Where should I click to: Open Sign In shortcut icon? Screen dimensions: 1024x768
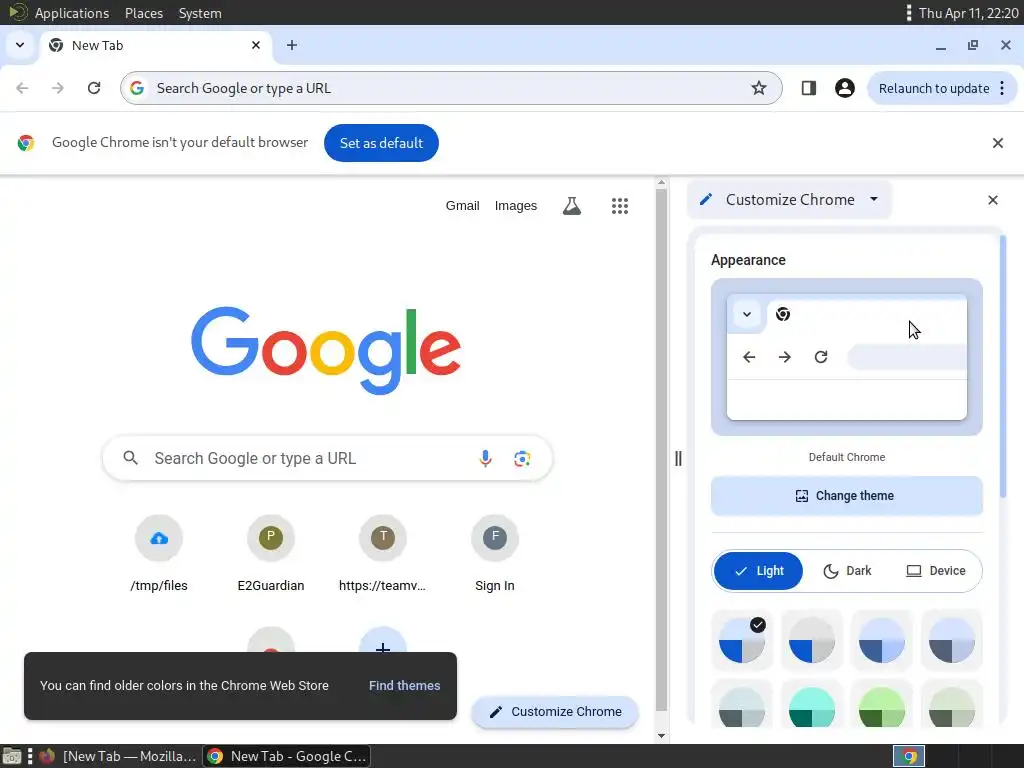495,538
